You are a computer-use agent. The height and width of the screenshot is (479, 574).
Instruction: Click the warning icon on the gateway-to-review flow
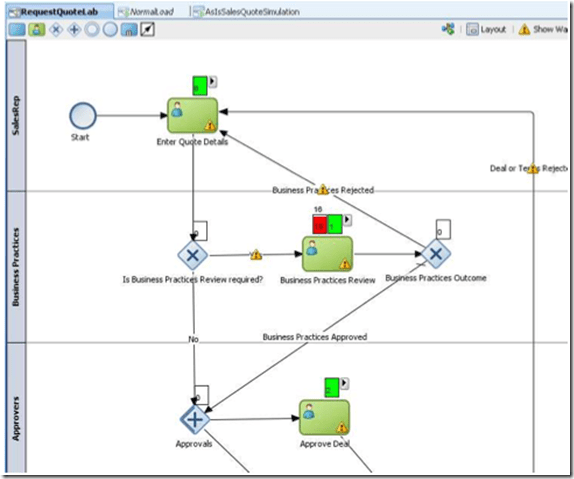(x=256, y=255)
